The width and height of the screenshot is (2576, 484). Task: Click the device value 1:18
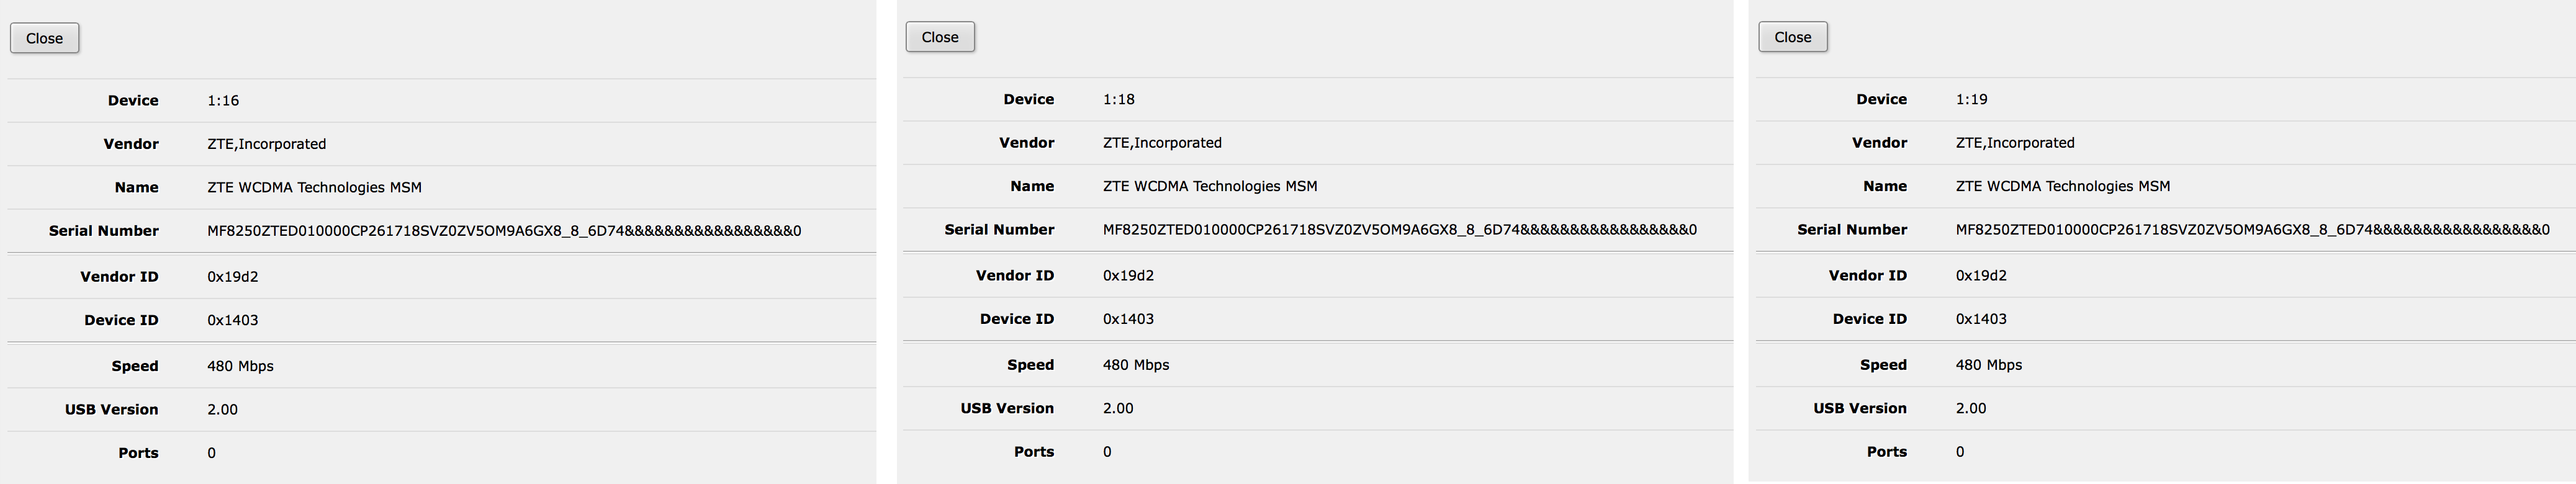point(1118,100)
